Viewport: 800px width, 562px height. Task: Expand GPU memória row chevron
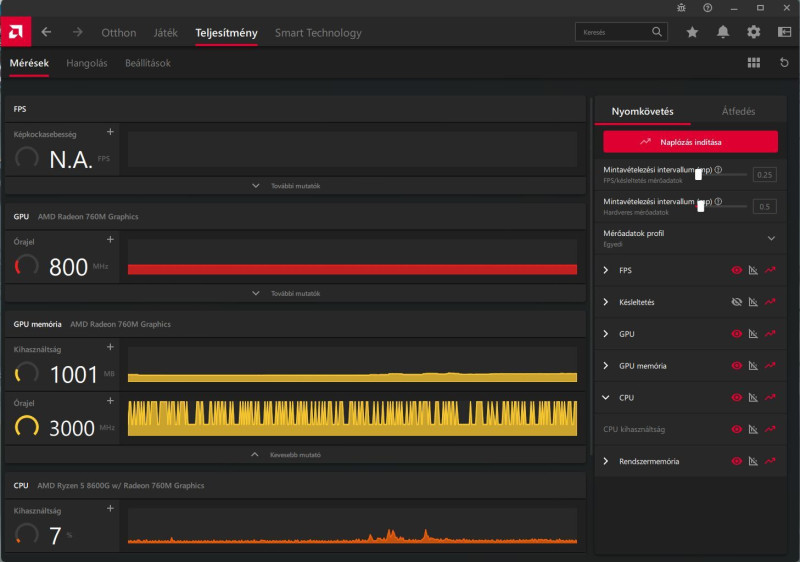(606, 366)
